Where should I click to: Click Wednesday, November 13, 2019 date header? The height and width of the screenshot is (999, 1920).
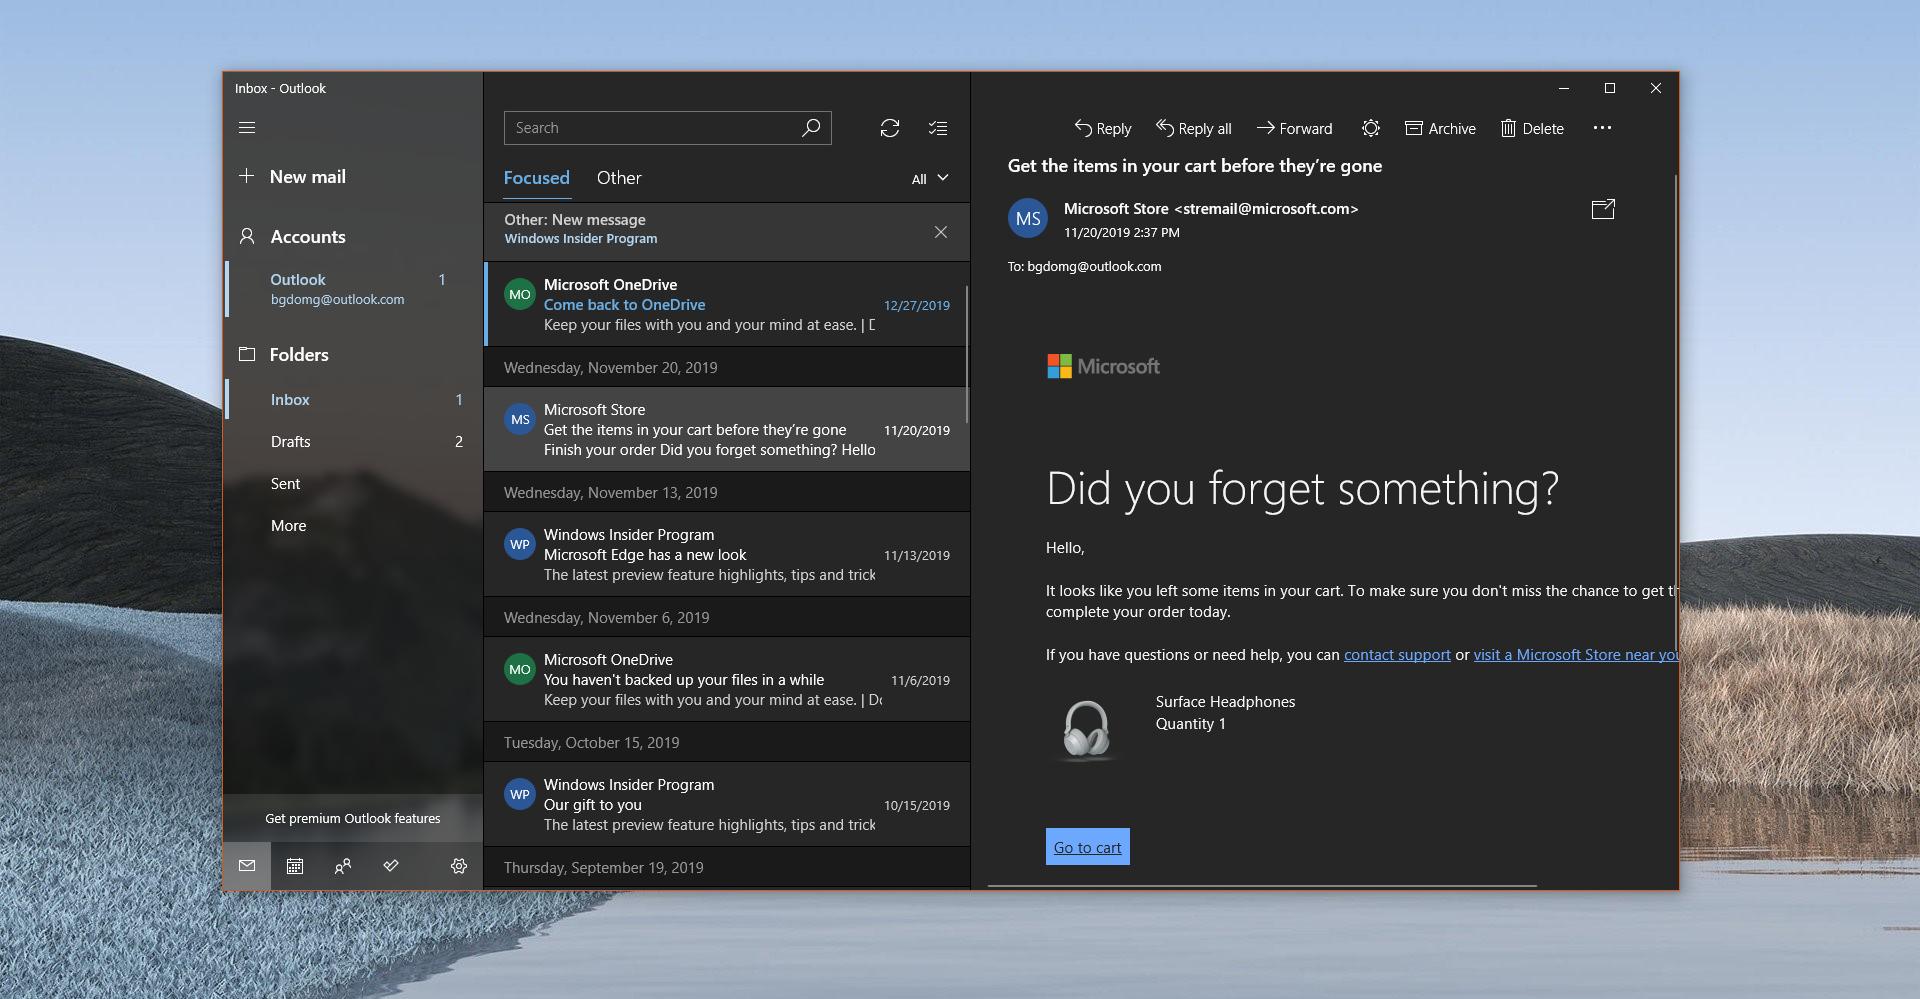tap(726, 492)
